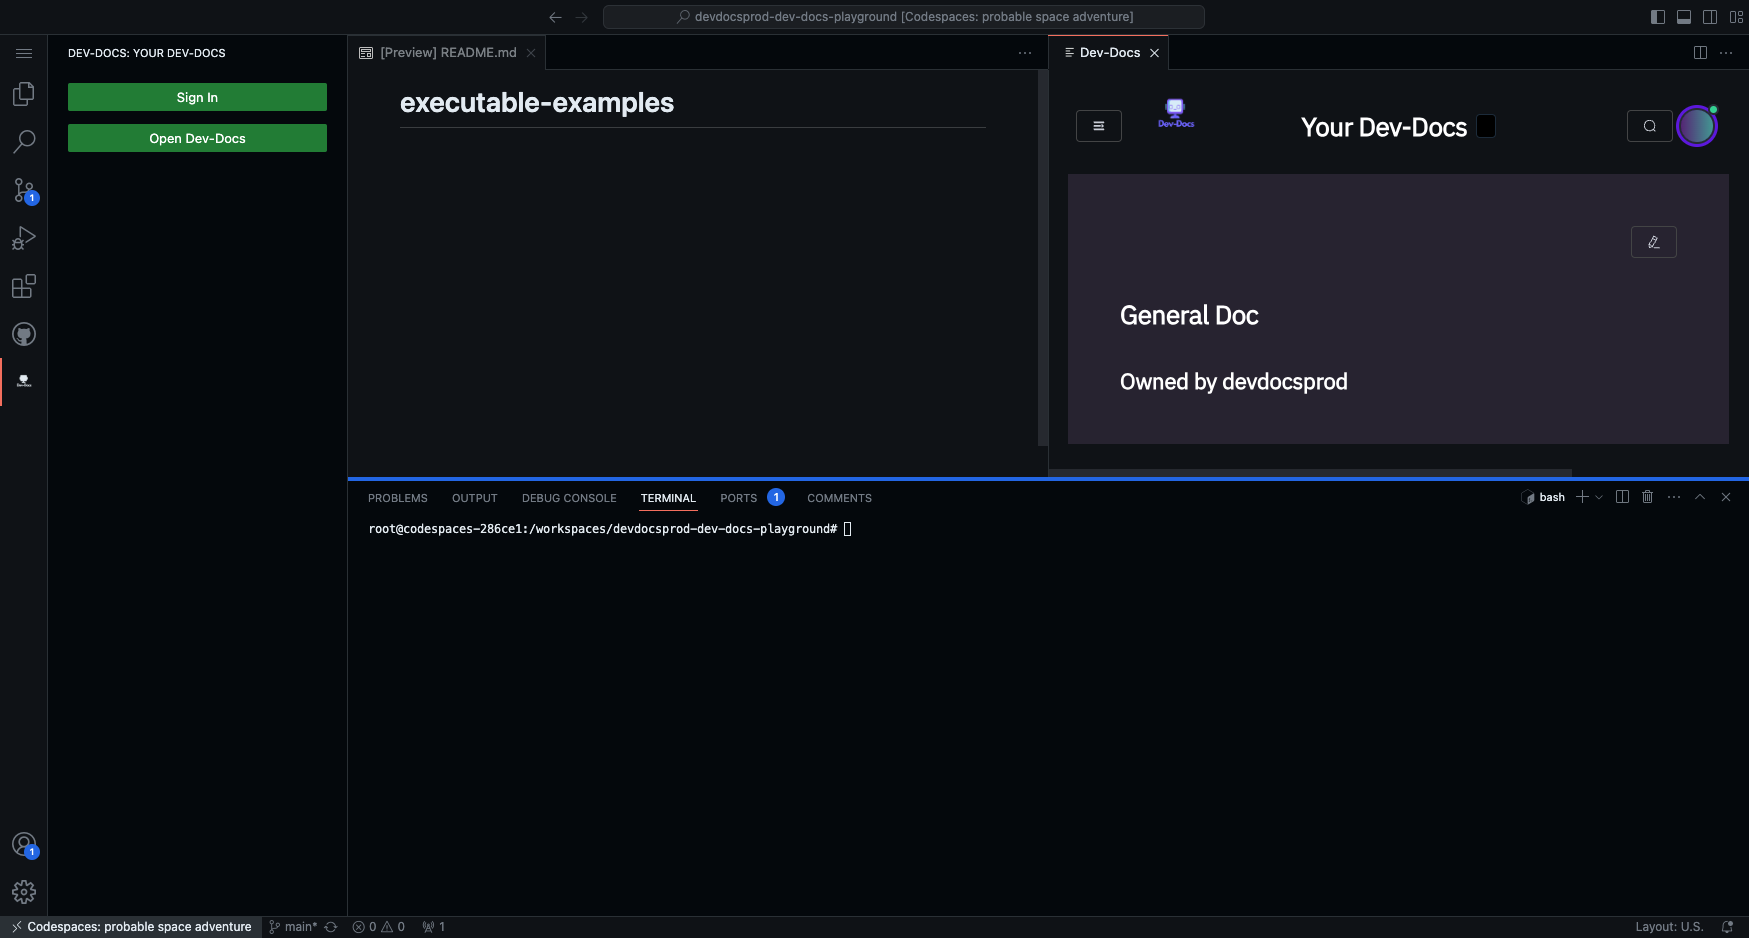Image resolution: width=1749 pixels, height=938 pixels.
Task: Click the edit pencil icon on General Doc
Action: [x=1653, y=242]
